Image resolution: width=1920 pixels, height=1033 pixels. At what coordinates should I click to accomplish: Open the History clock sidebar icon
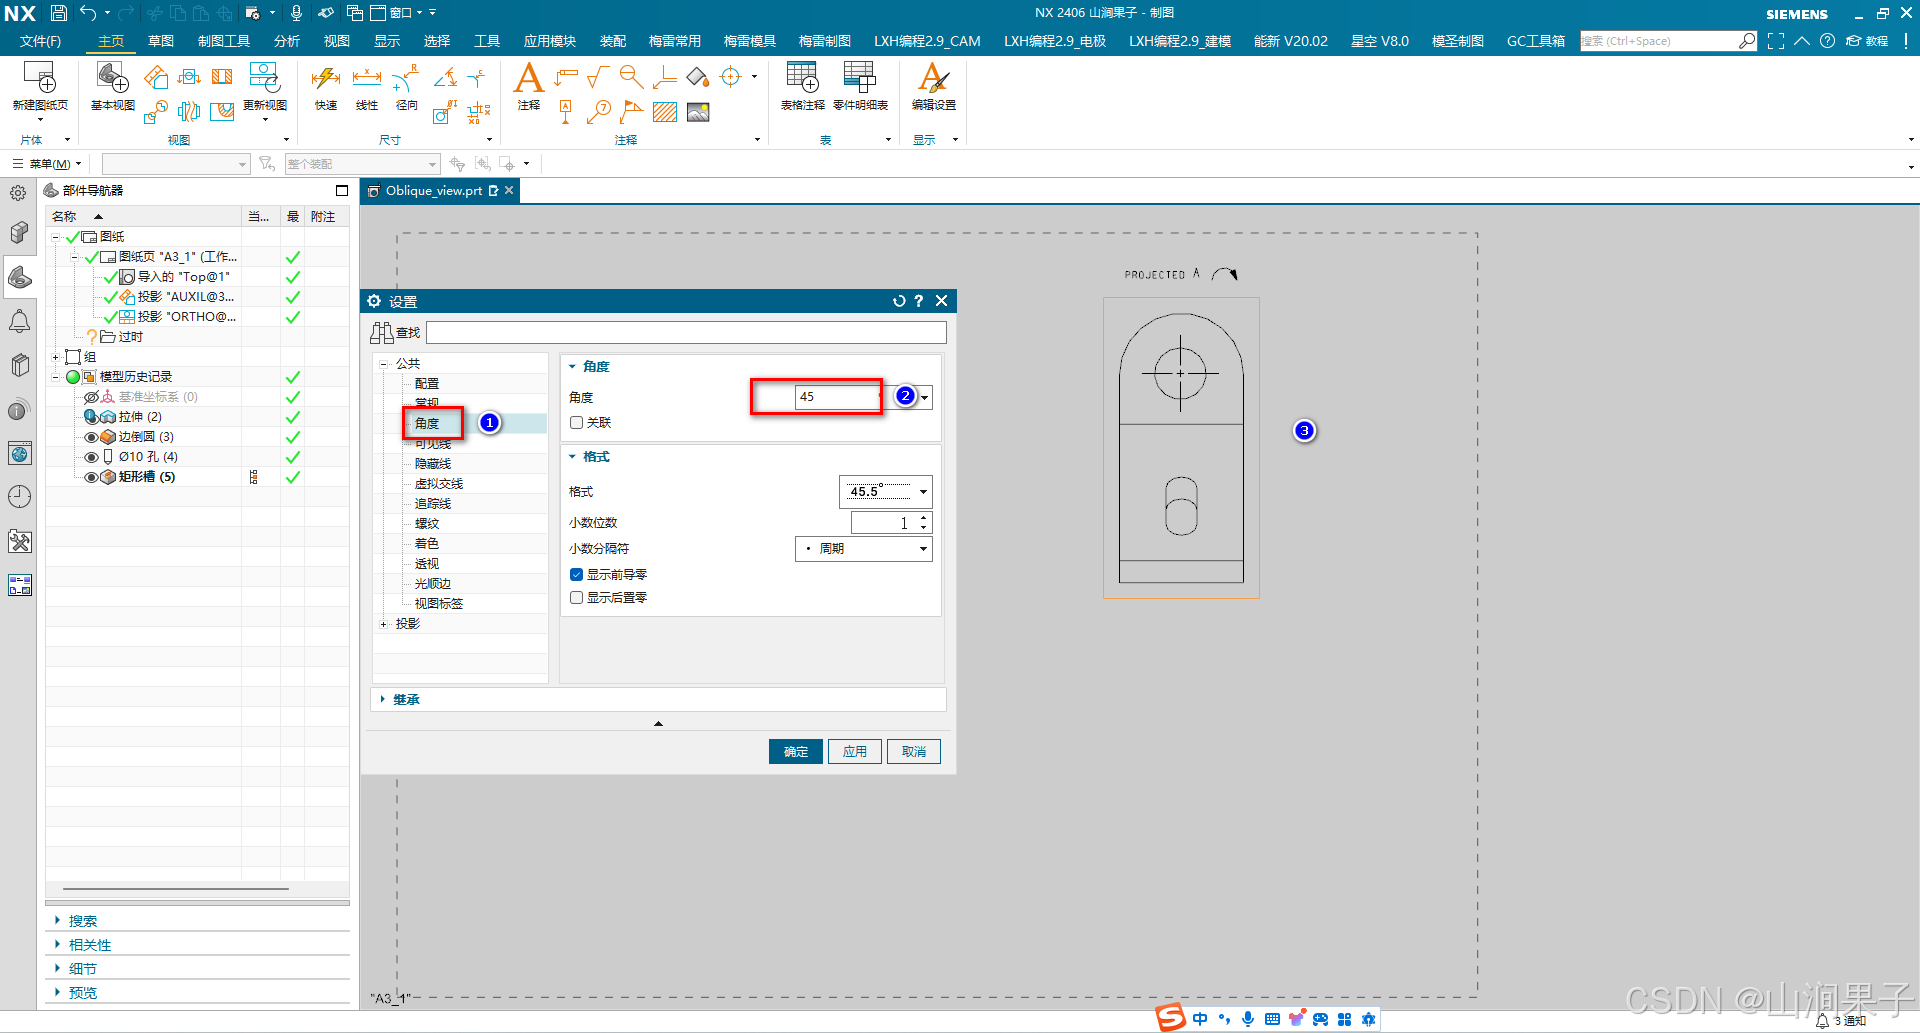20,497
